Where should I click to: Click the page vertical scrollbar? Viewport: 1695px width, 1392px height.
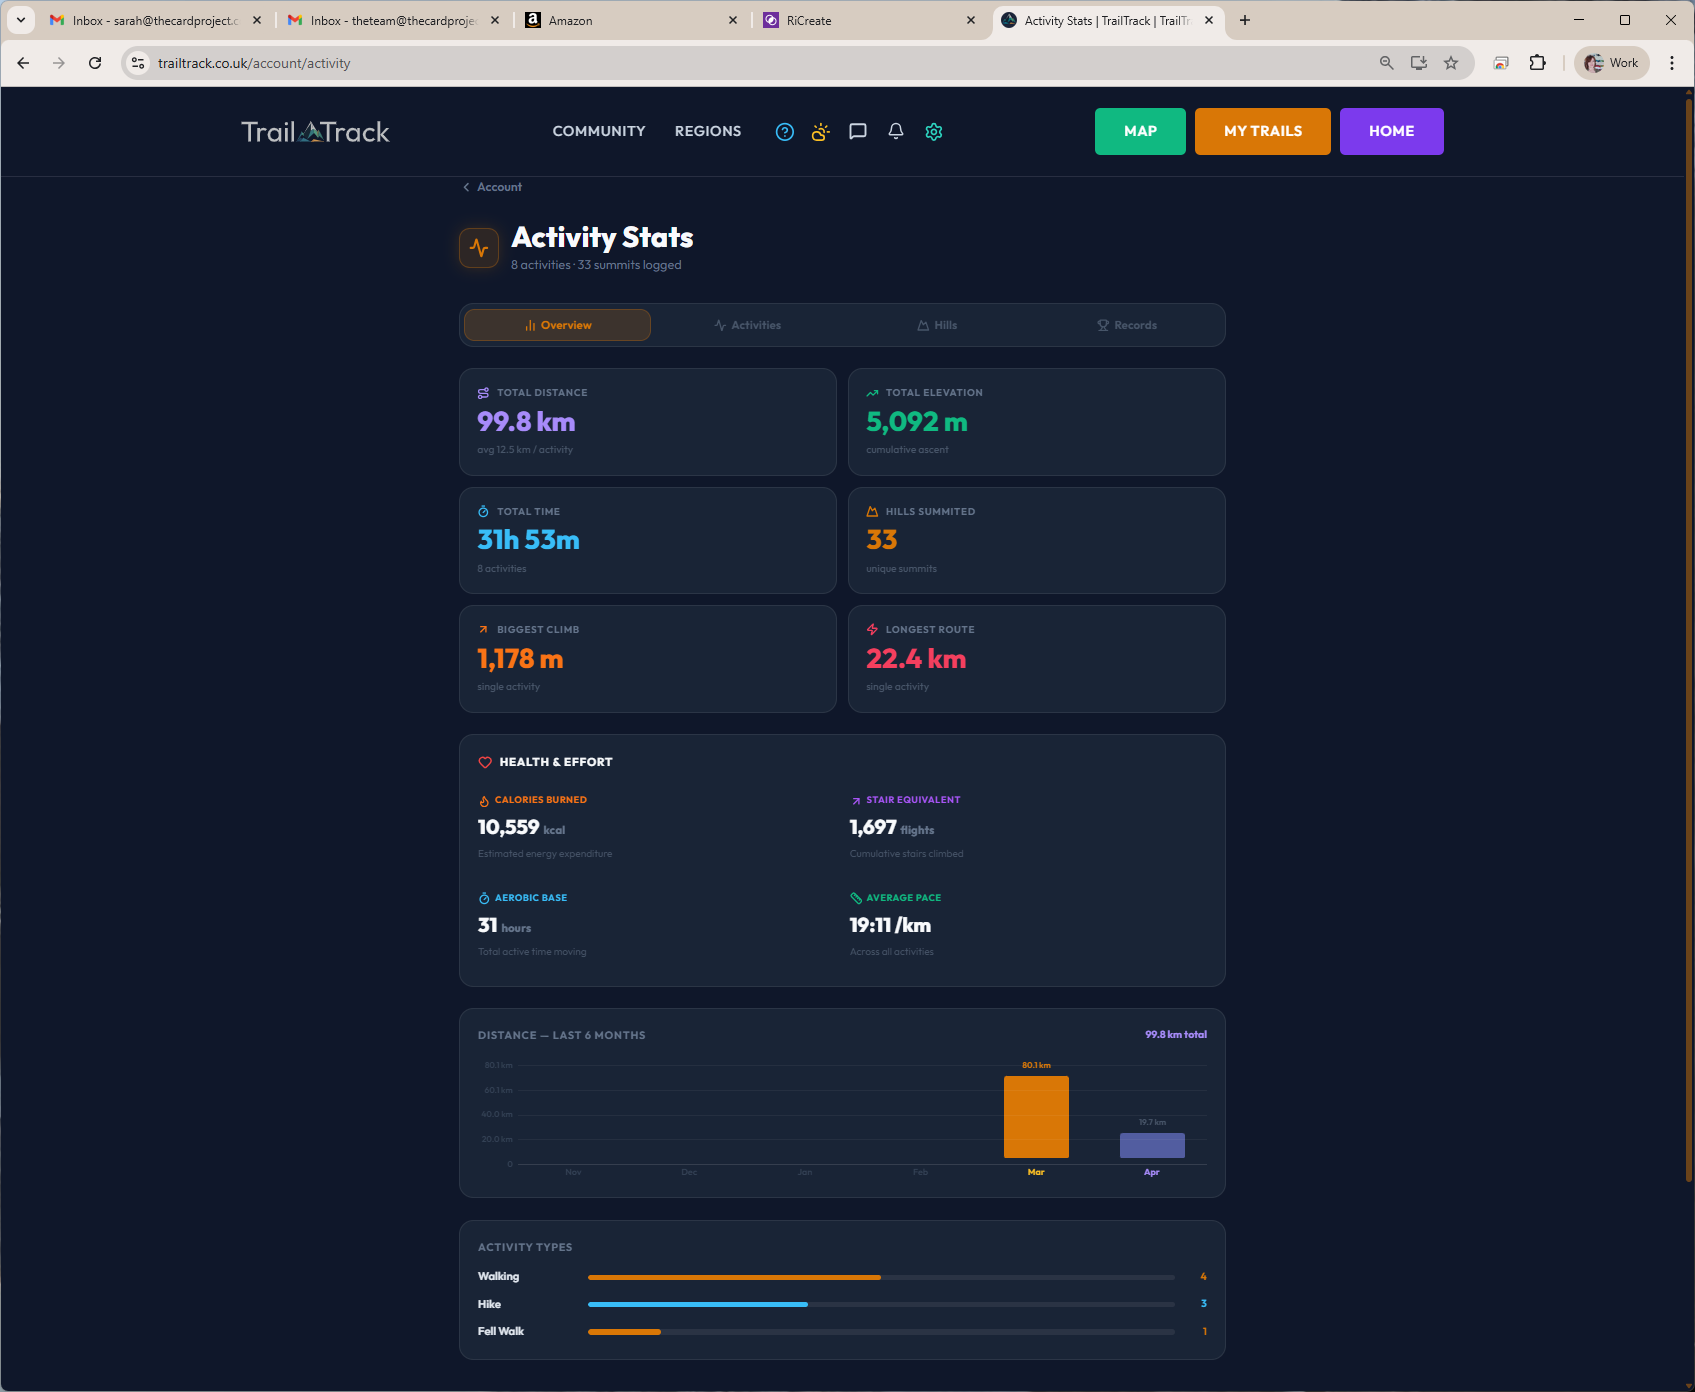tap(1688, 640)
